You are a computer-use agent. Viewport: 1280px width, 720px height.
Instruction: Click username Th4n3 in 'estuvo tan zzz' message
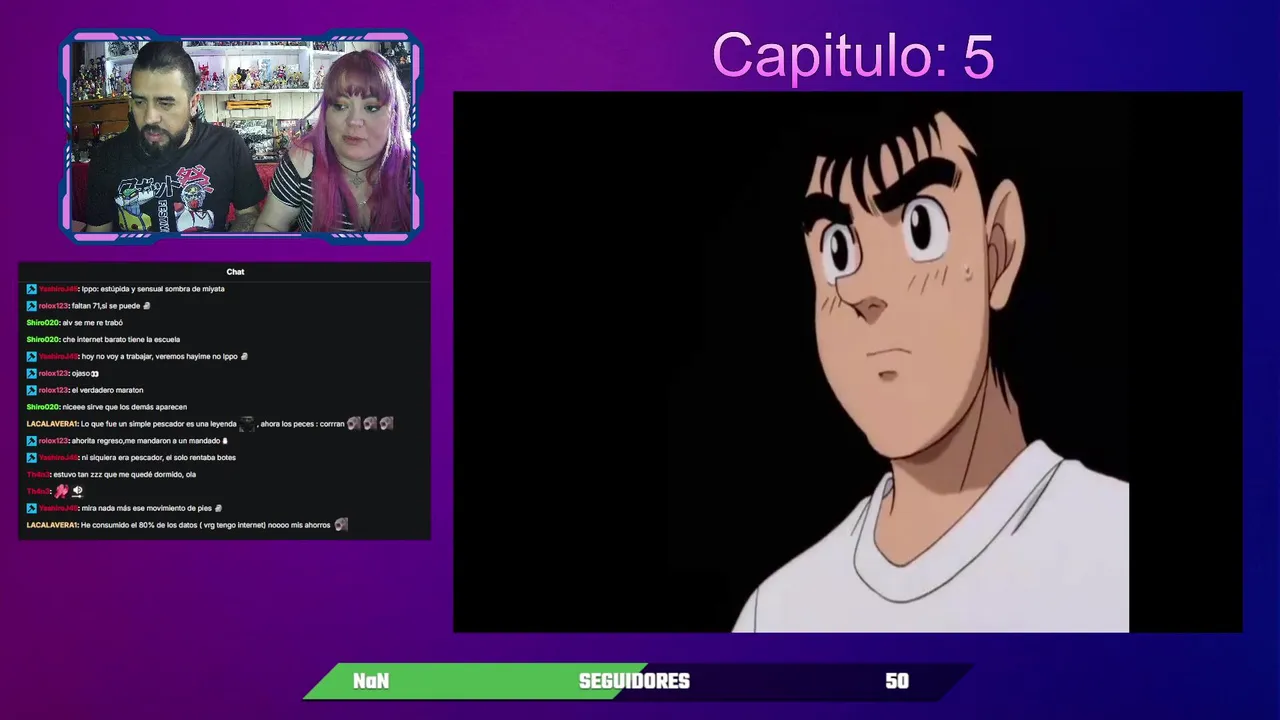(x=38, y=475)
